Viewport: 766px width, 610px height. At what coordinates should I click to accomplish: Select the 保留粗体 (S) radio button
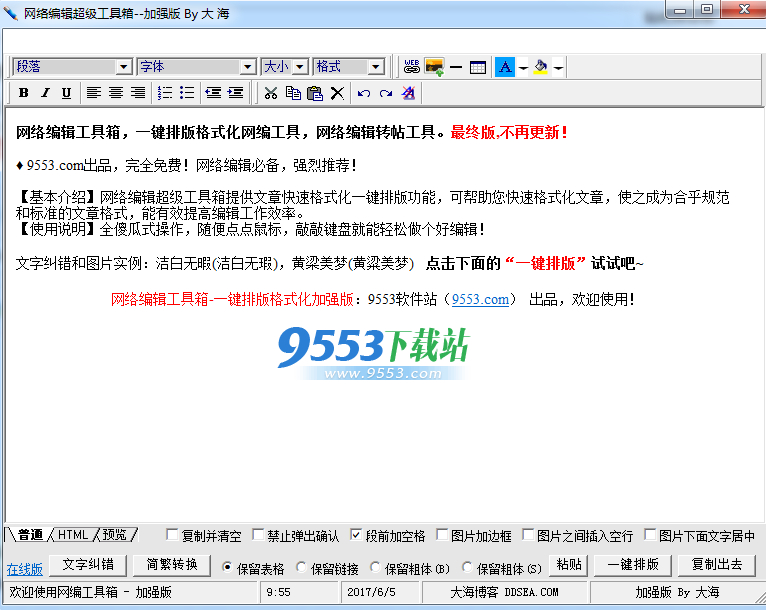467,567
